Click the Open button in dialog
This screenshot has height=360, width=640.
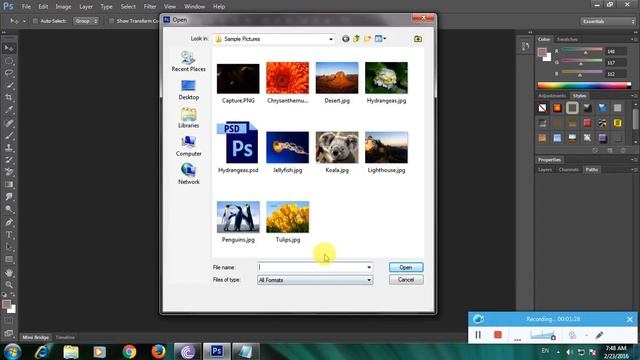406,267
